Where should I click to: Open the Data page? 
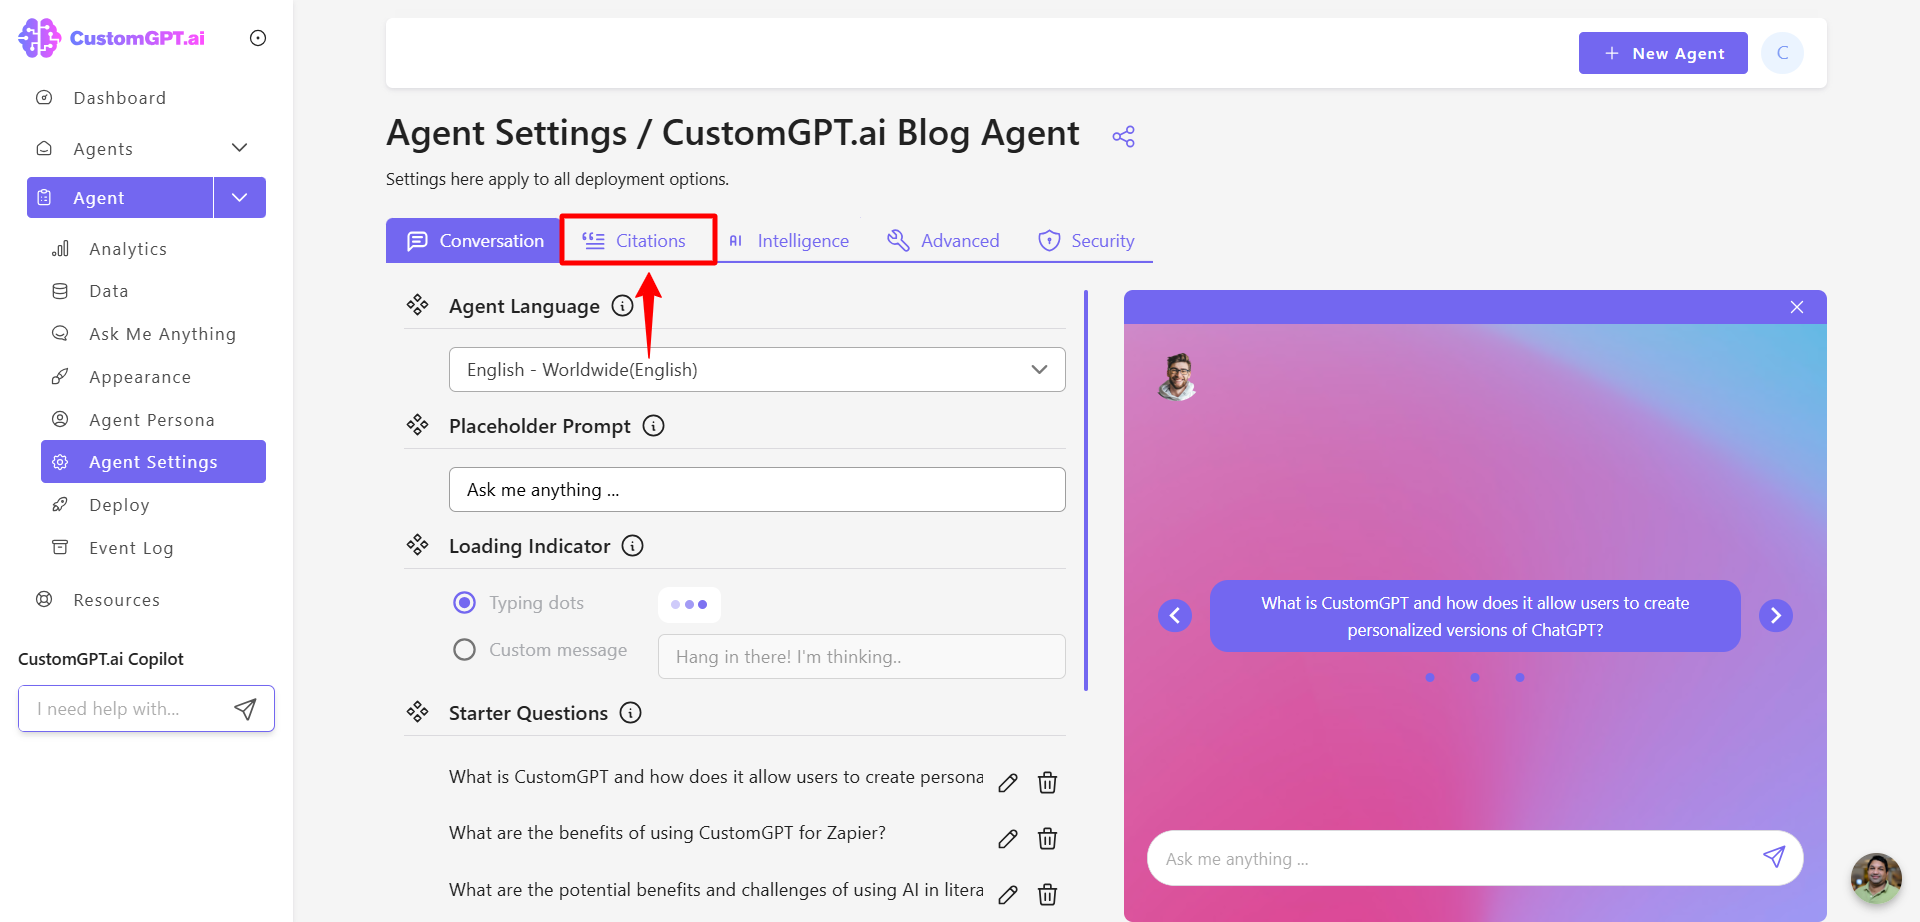pyautogui.click(x=108, y=291)
